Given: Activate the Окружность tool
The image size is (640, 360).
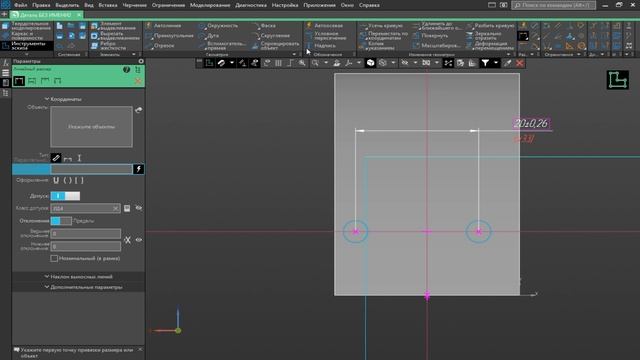Looking at the screenshot, I should pyautogui.click(x=218, y=25).
